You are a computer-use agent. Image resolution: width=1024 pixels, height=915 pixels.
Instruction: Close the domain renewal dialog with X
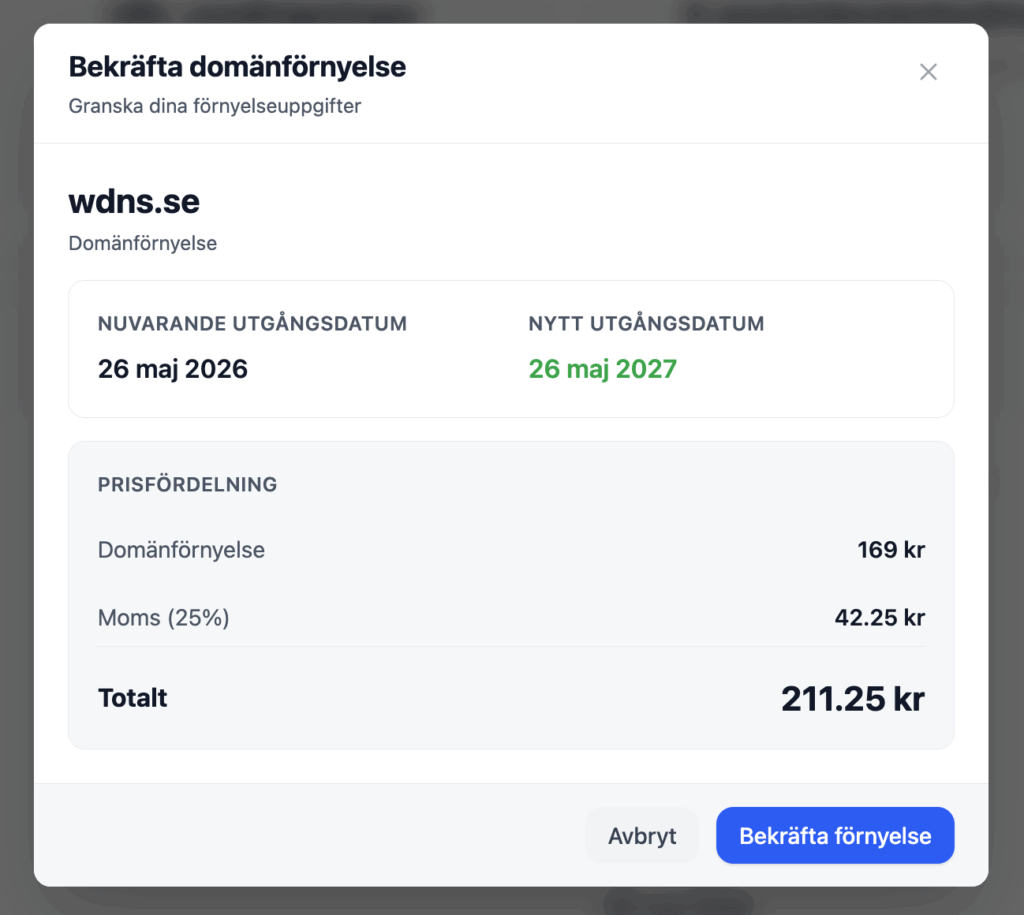[928, 72]
